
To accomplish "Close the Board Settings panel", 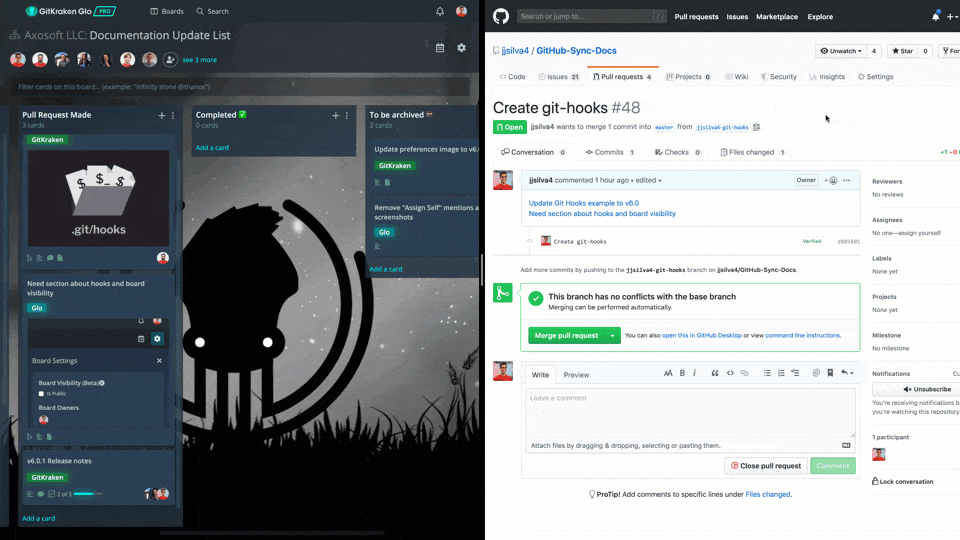I will (159, 361).
